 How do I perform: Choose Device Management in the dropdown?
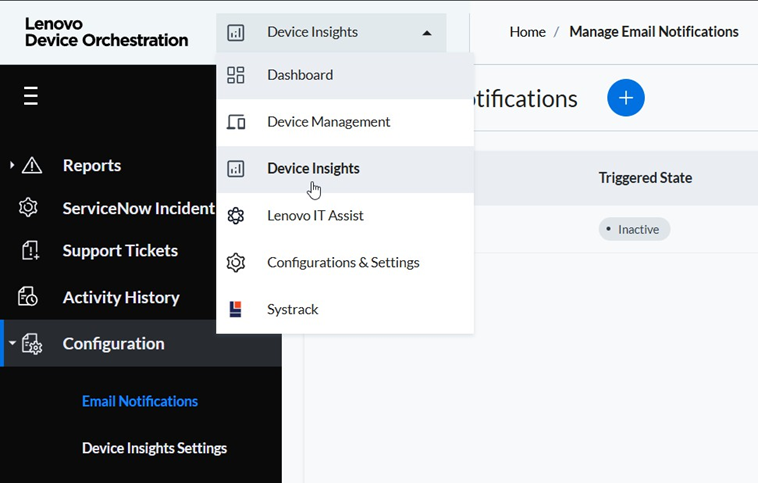pos(328,122)
